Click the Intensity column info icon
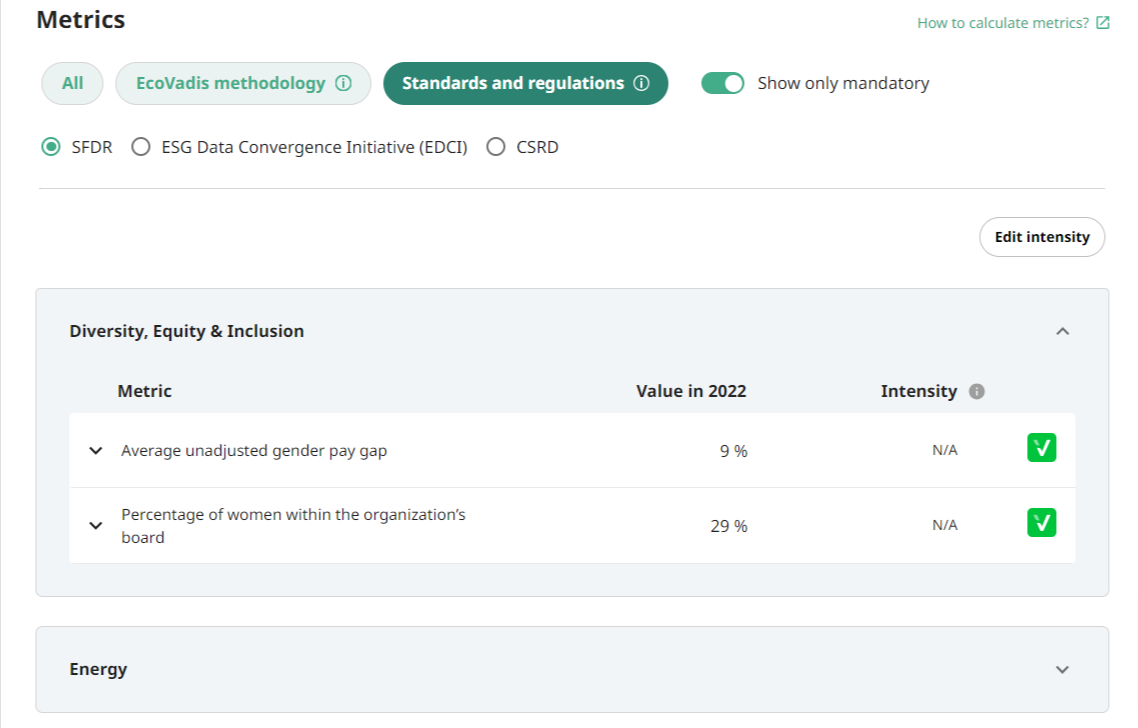 tap(977, 391)
